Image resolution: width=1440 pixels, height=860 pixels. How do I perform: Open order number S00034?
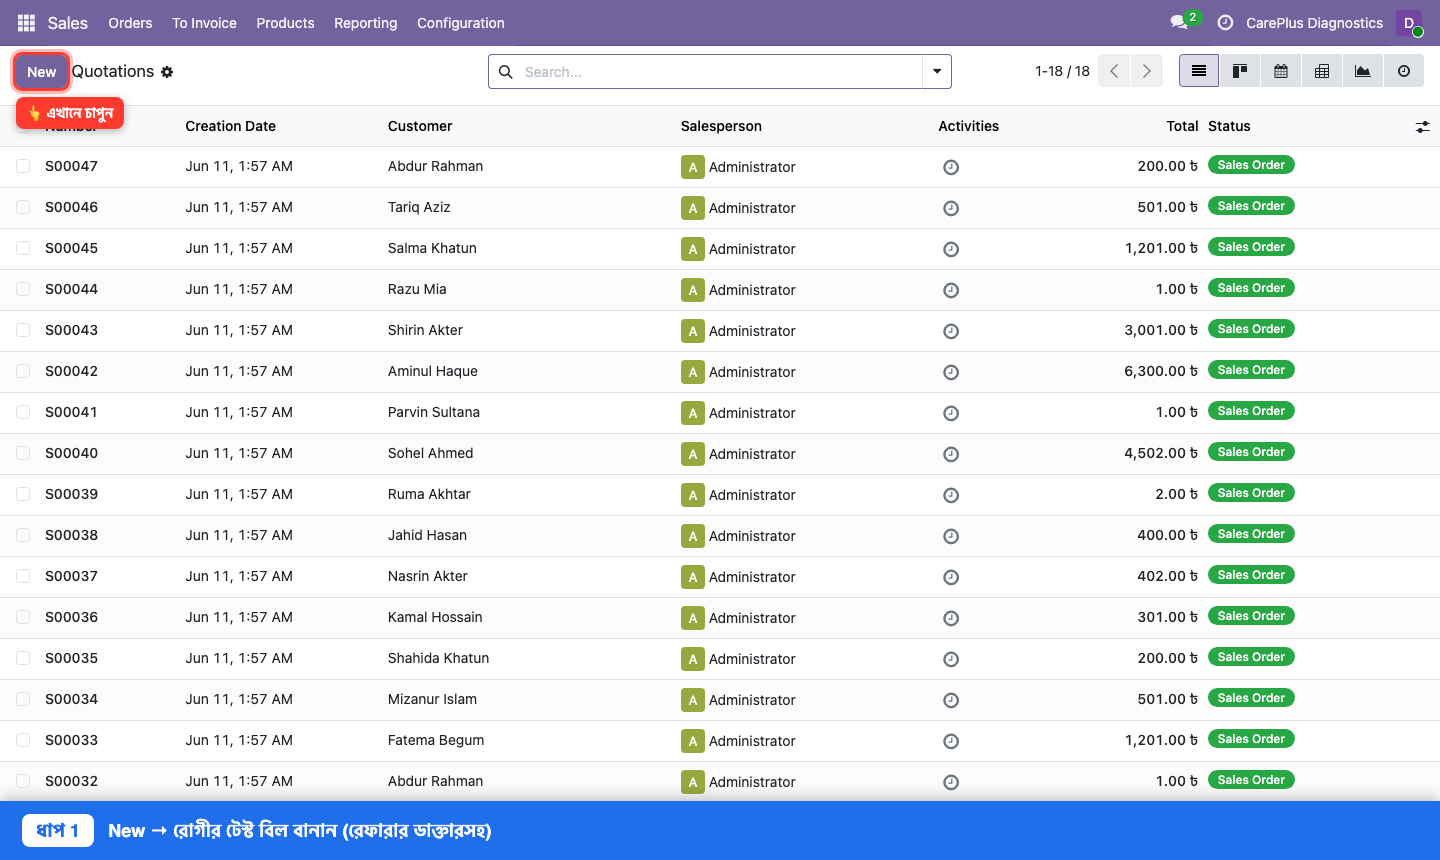click(x=72, y=699)
